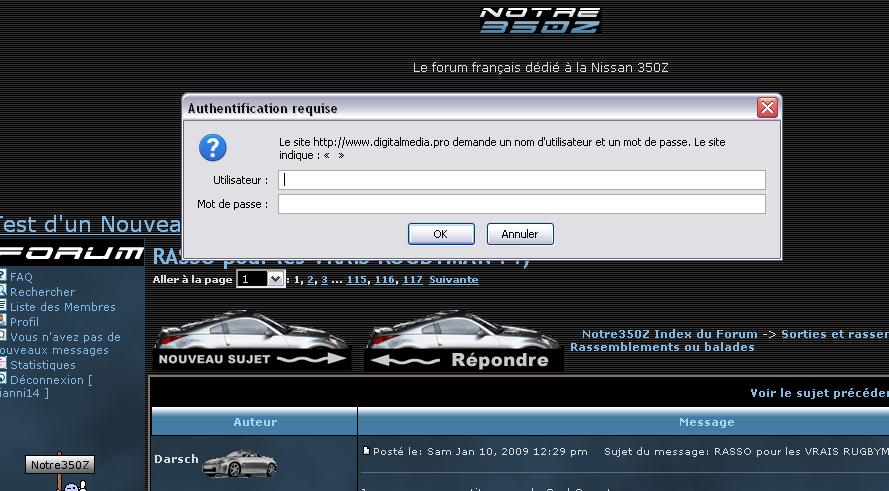Click the NOUVEAU SUJET car button
This screenshot has width=889, height=491.
point(251,345)
